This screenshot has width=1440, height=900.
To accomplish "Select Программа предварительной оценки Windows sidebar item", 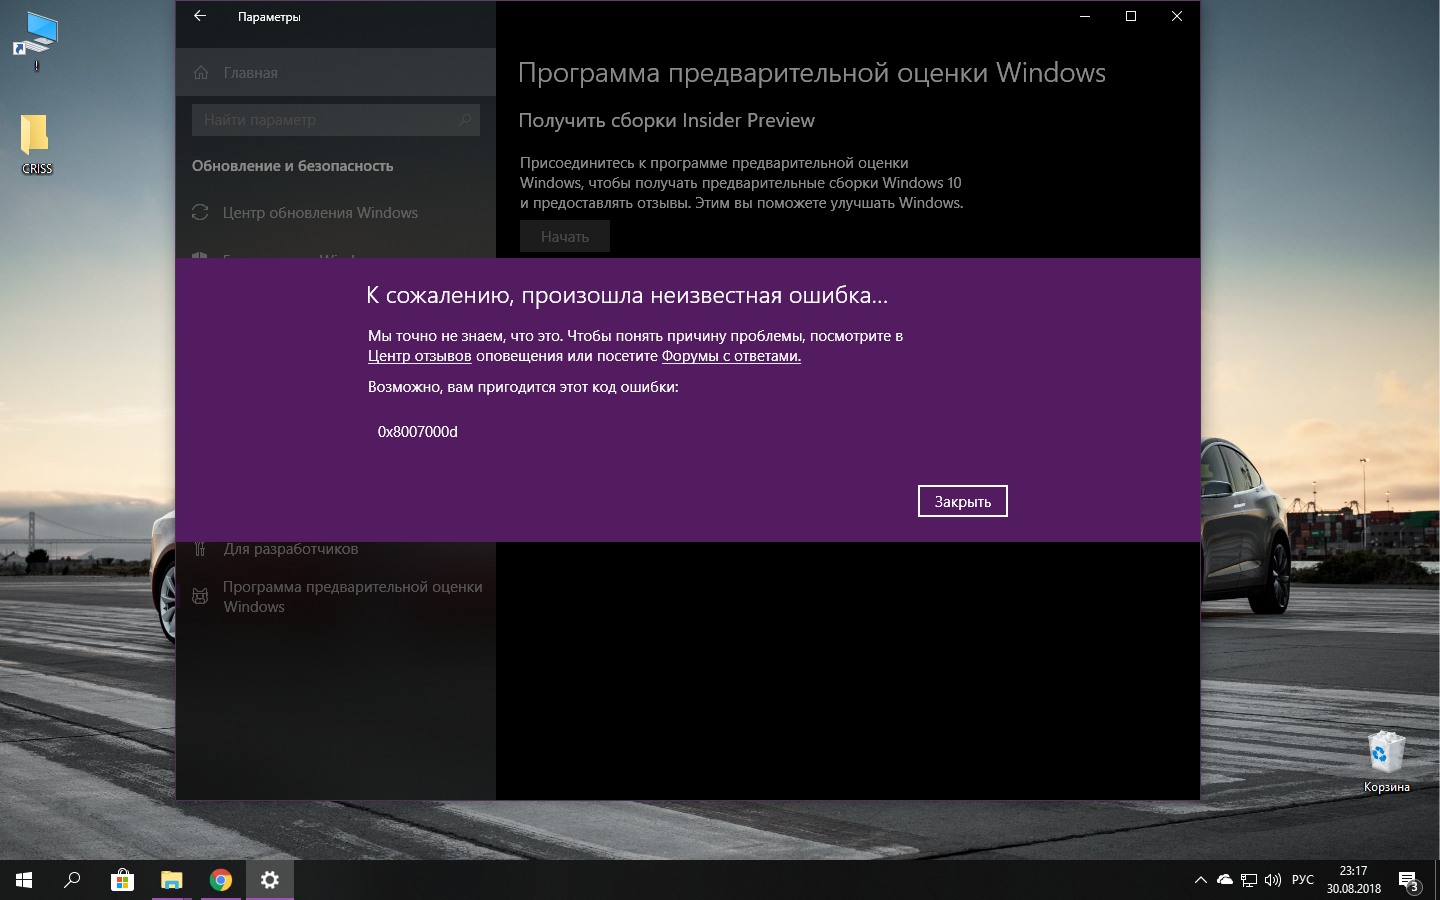I will (336, 597).
